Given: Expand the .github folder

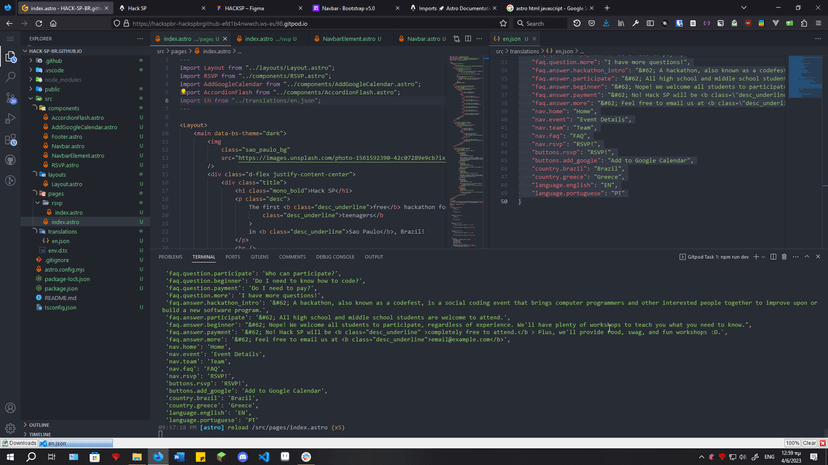Looking at the screenshot, I should pyautogui.click(x=52, y=60).
